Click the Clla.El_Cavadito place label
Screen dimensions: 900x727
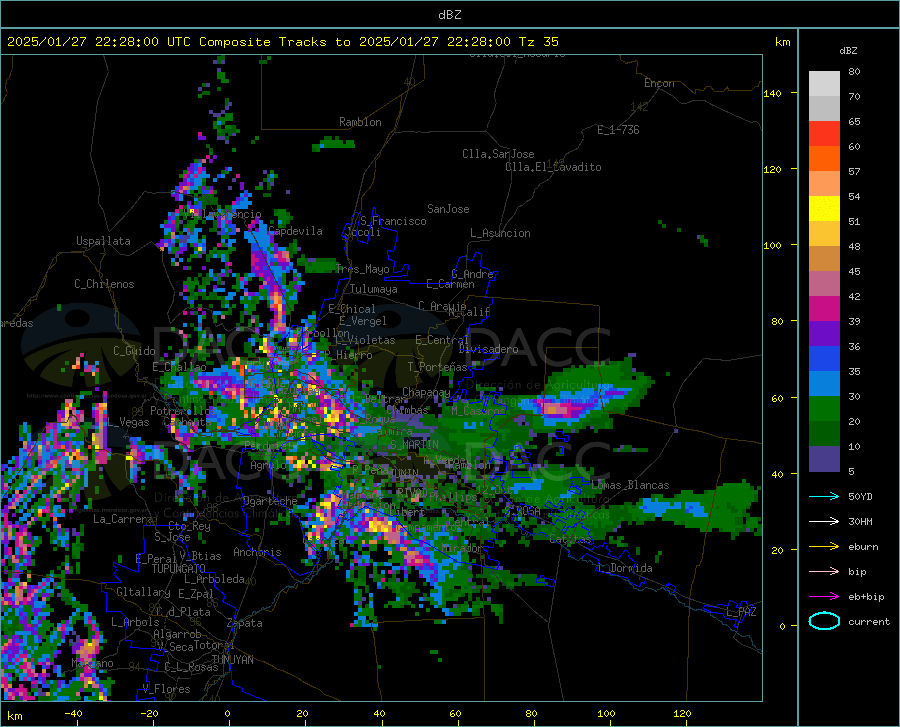click(x=553, y=167)
